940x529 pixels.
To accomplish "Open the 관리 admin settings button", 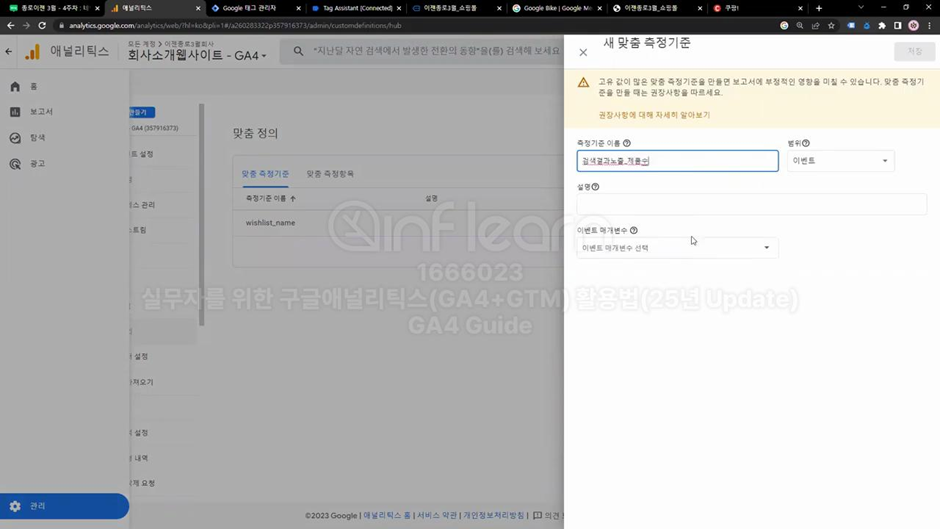I will (x=64, y=506).
